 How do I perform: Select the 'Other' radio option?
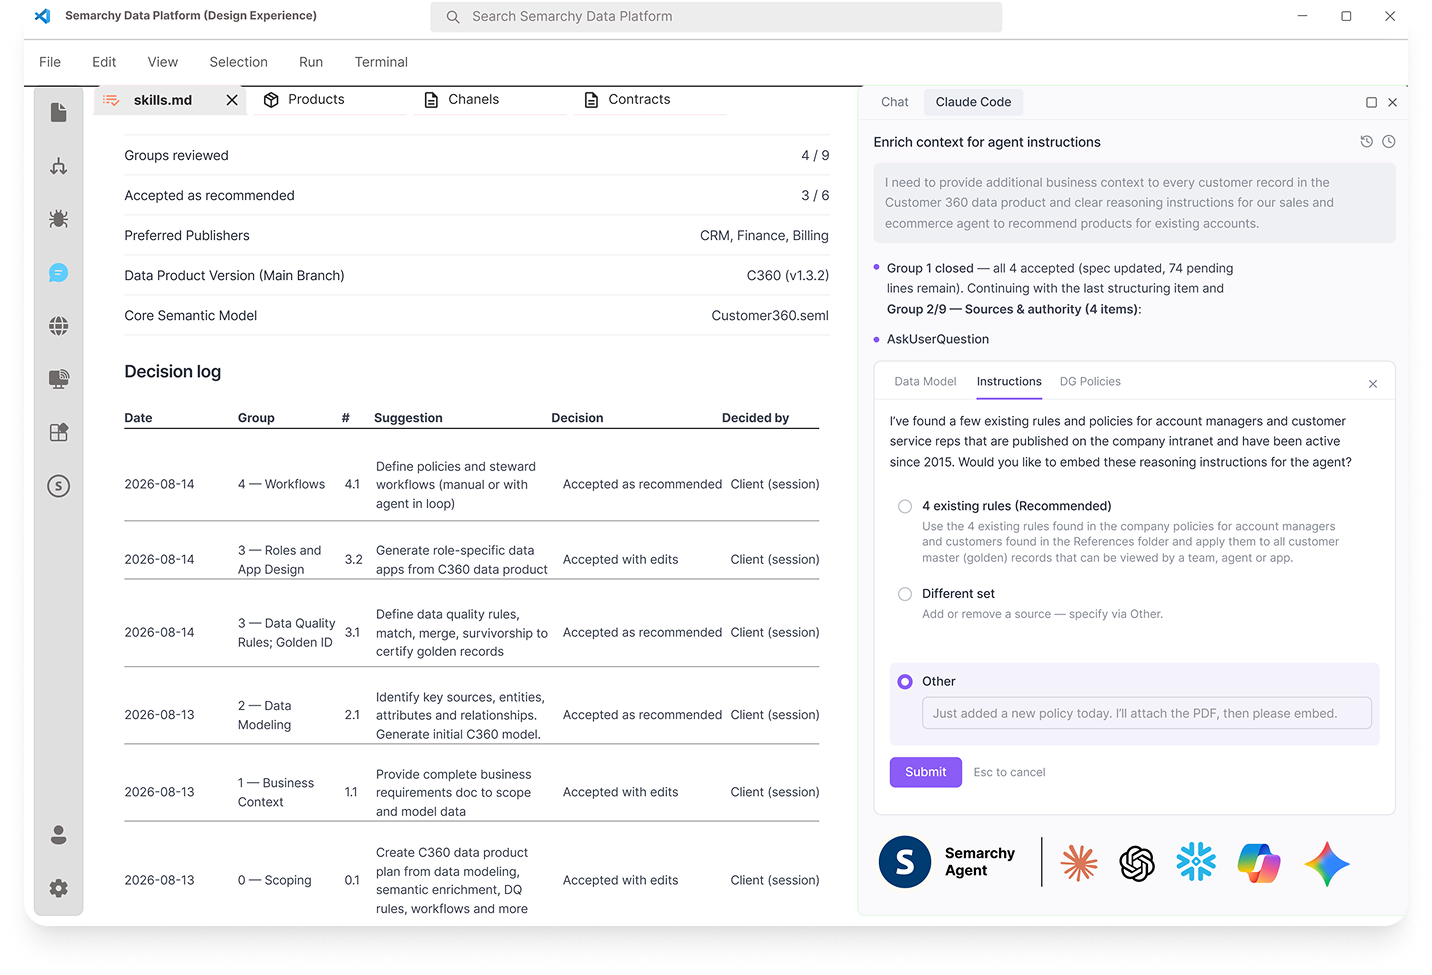905,682
